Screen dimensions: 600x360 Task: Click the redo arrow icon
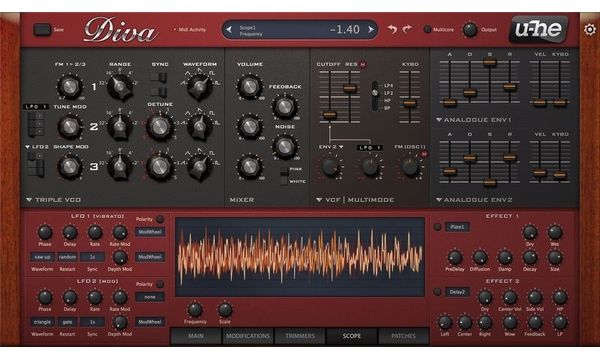click(x=407, y=29)
